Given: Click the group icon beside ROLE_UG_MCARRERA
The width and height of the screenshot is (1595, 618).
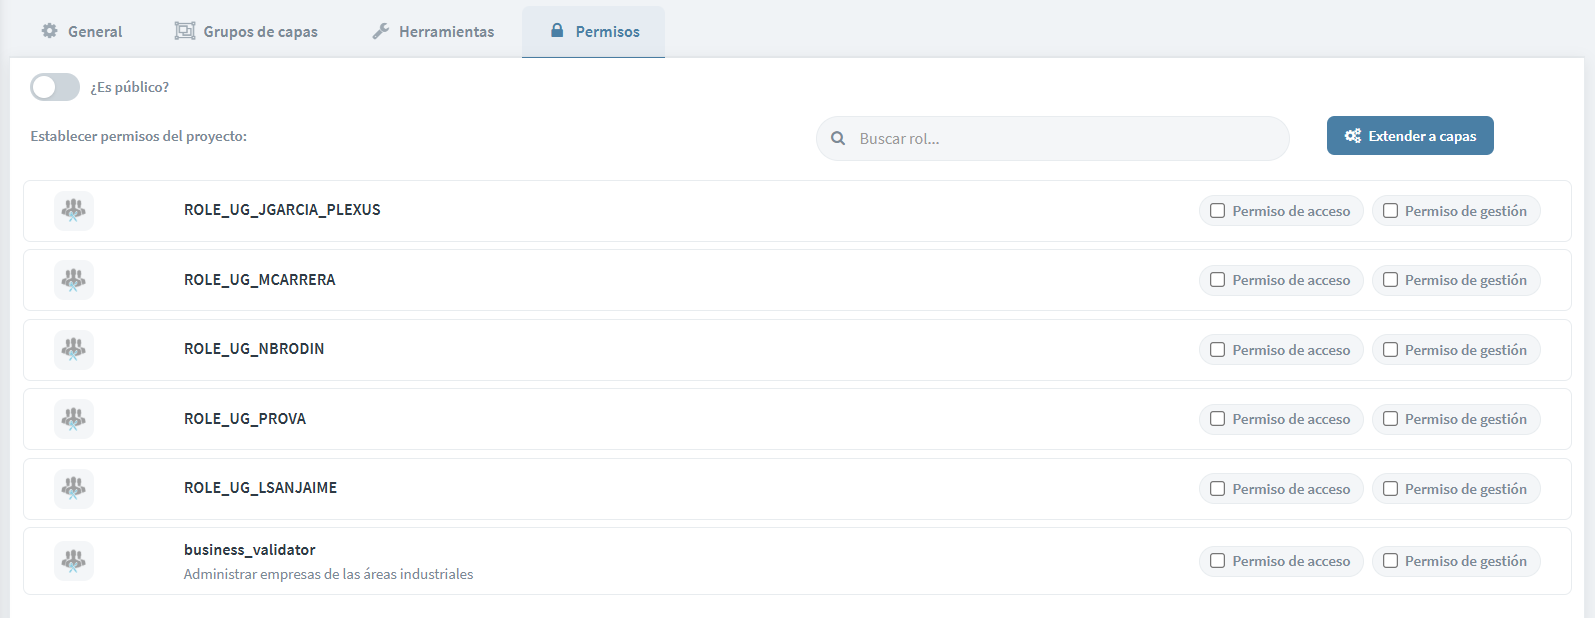Looking at the screenshot, I should pos(74,280).
